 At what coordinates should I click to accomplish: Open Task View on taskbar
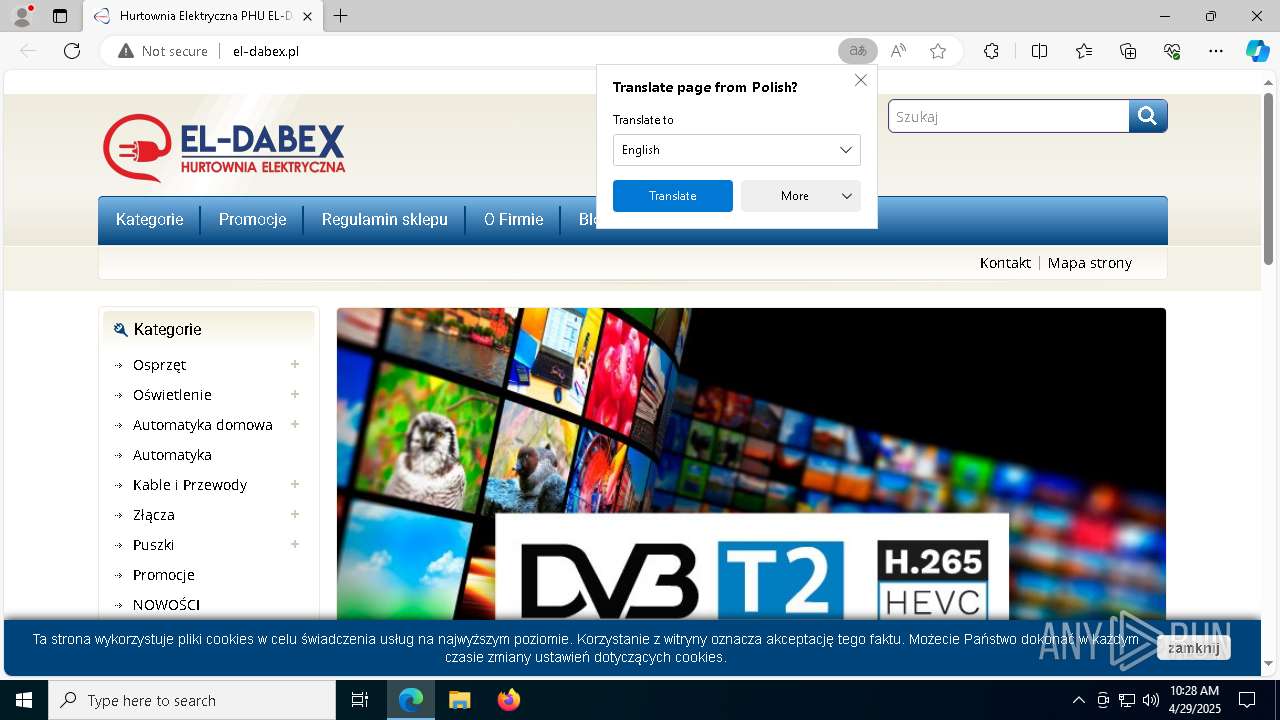pyautogui.click(x=360, y=700)
